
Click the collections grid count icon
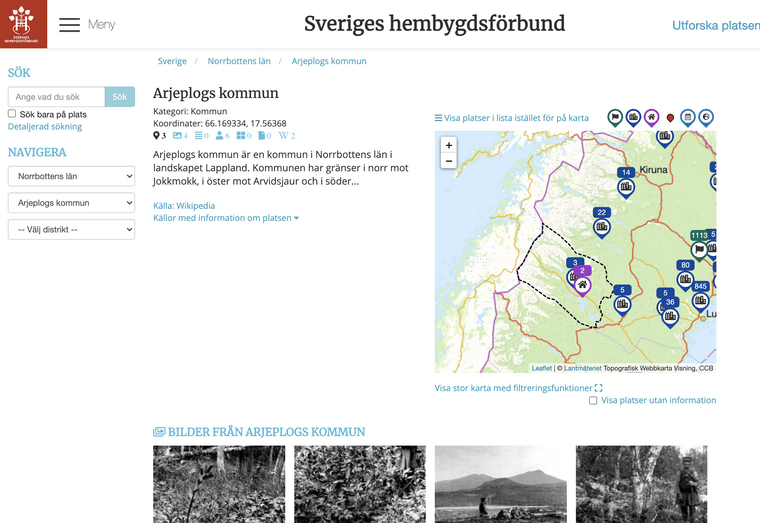click(x=240, y=136)
